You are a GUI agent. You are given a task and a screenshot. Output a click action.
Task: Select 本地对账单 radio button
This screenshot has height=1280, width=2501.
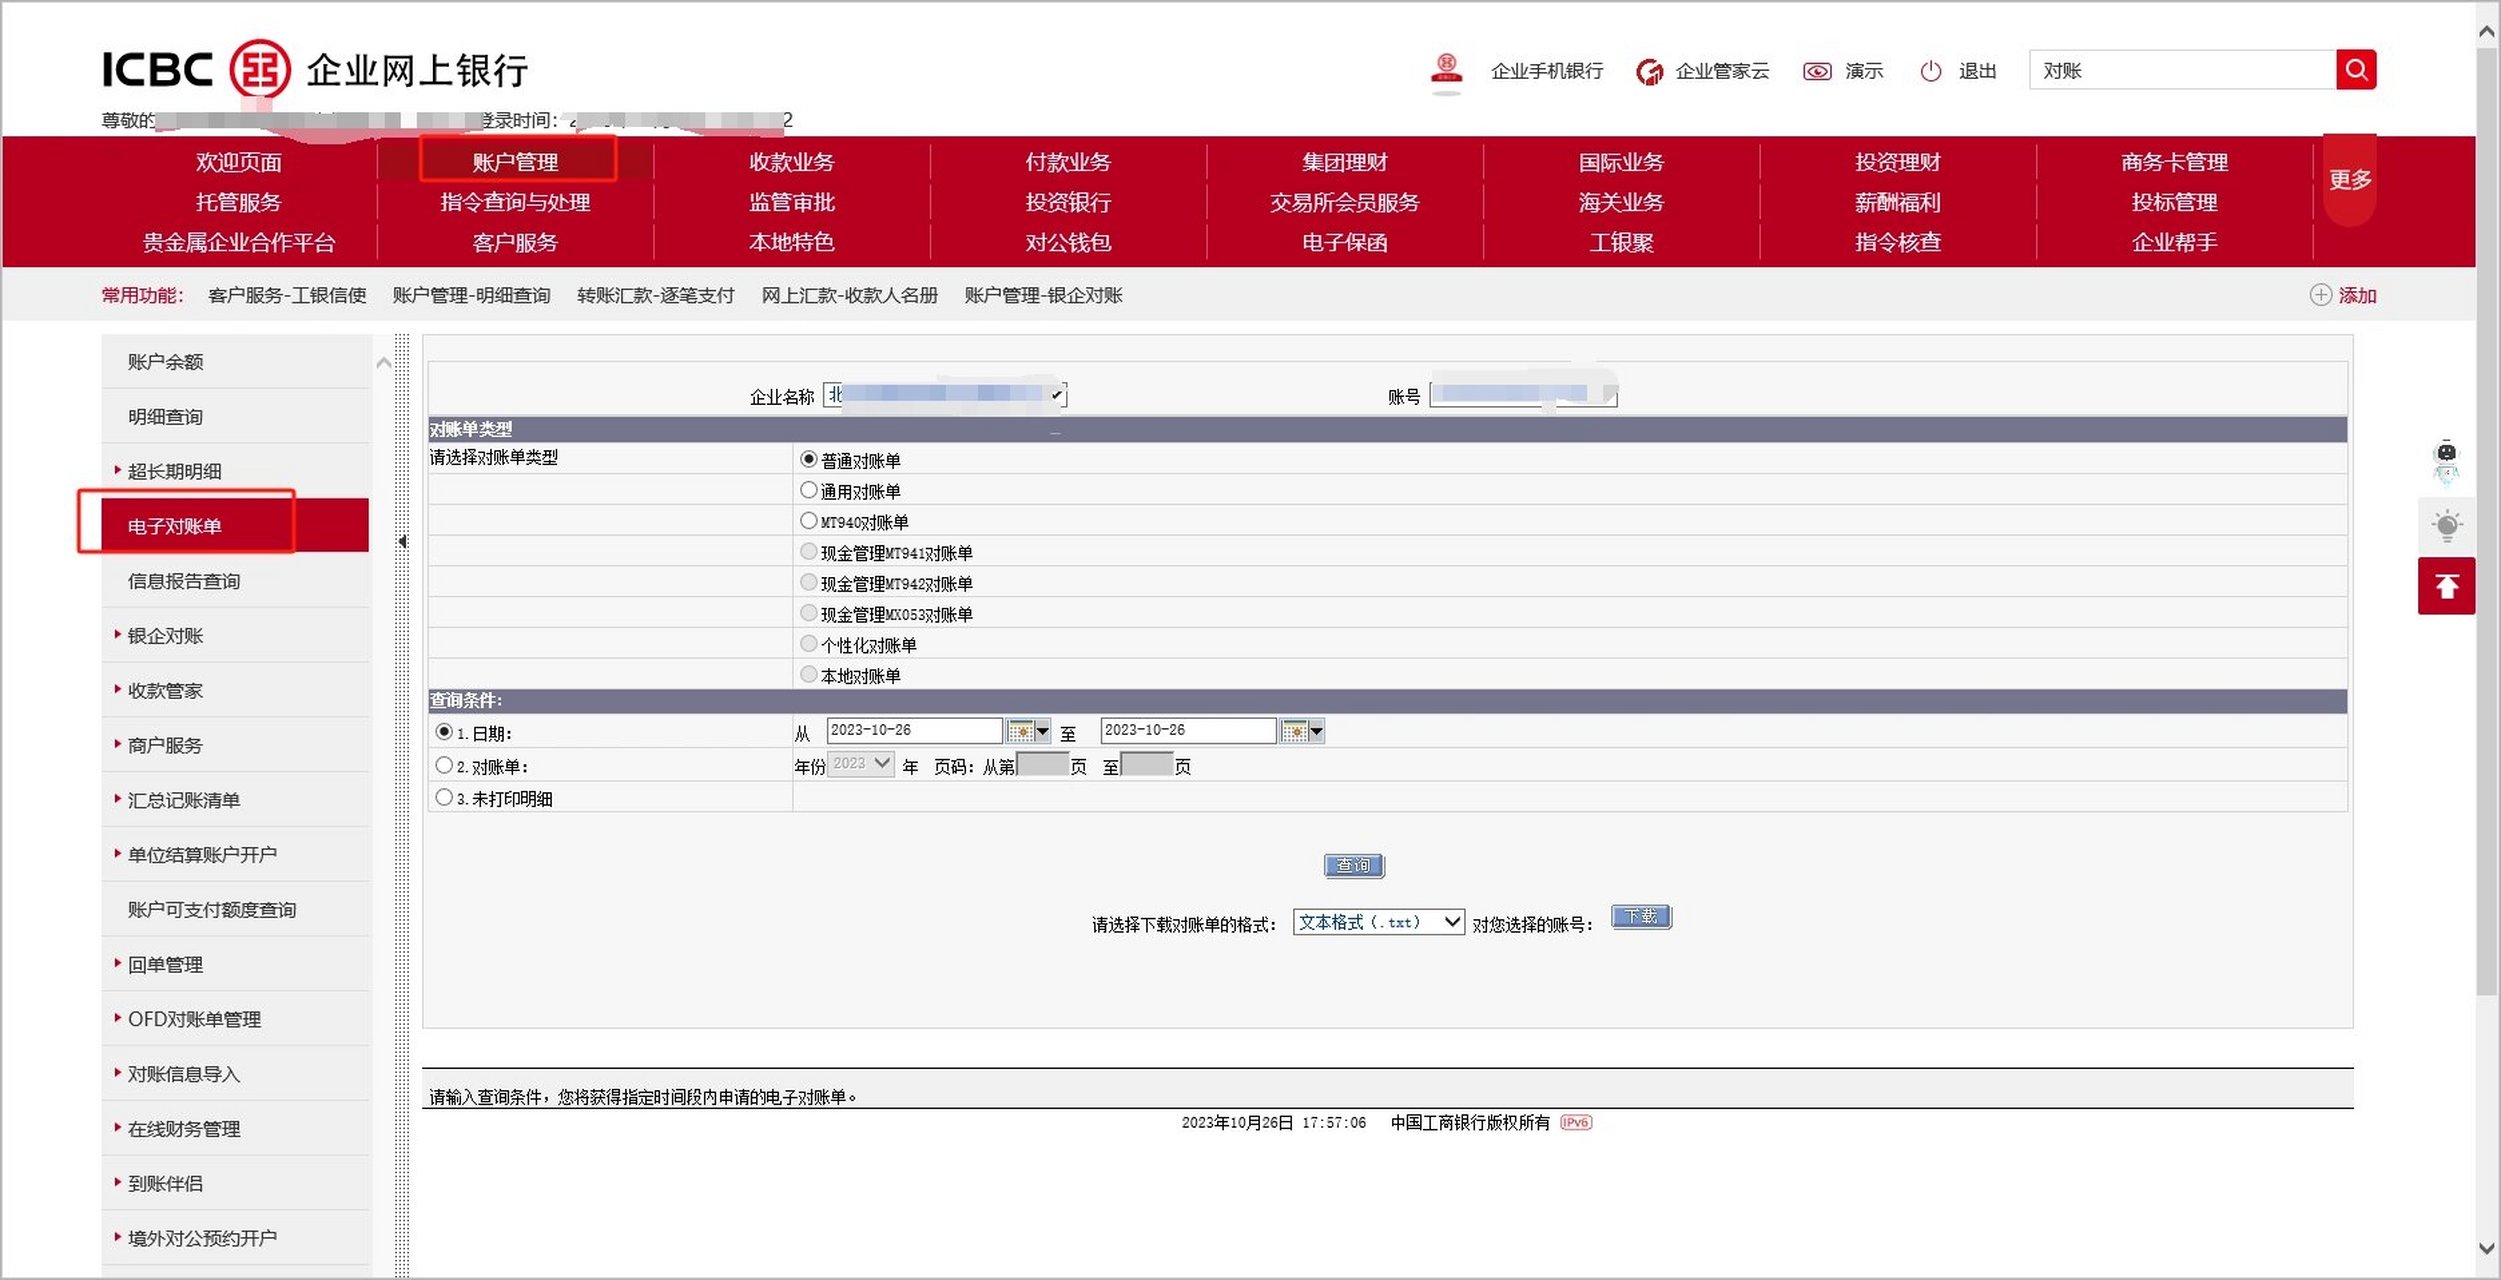point(808,675)
